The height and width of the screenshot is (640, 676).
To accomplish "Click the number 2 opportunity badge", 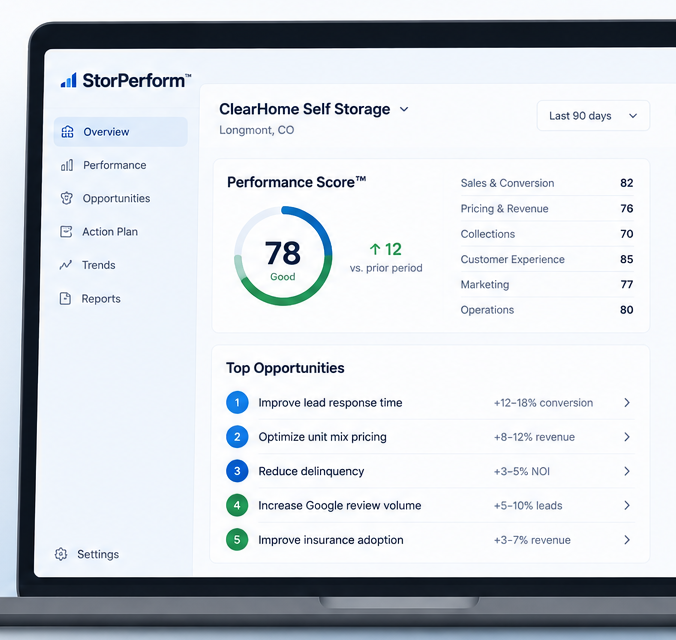I will click(x=237, y=437).
